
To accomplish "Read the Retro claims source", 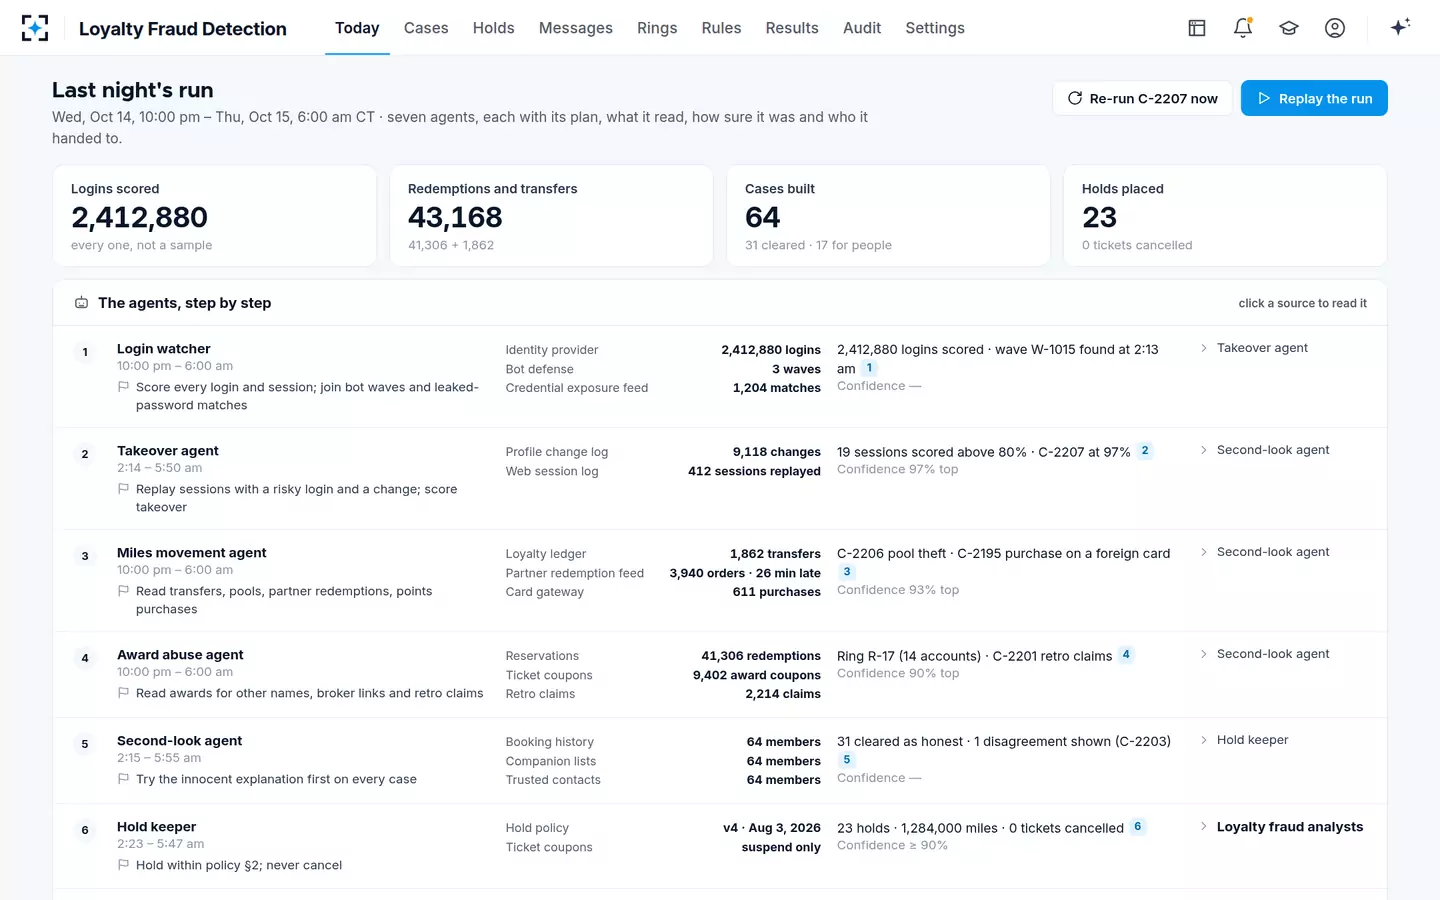I will pos(541,694).
